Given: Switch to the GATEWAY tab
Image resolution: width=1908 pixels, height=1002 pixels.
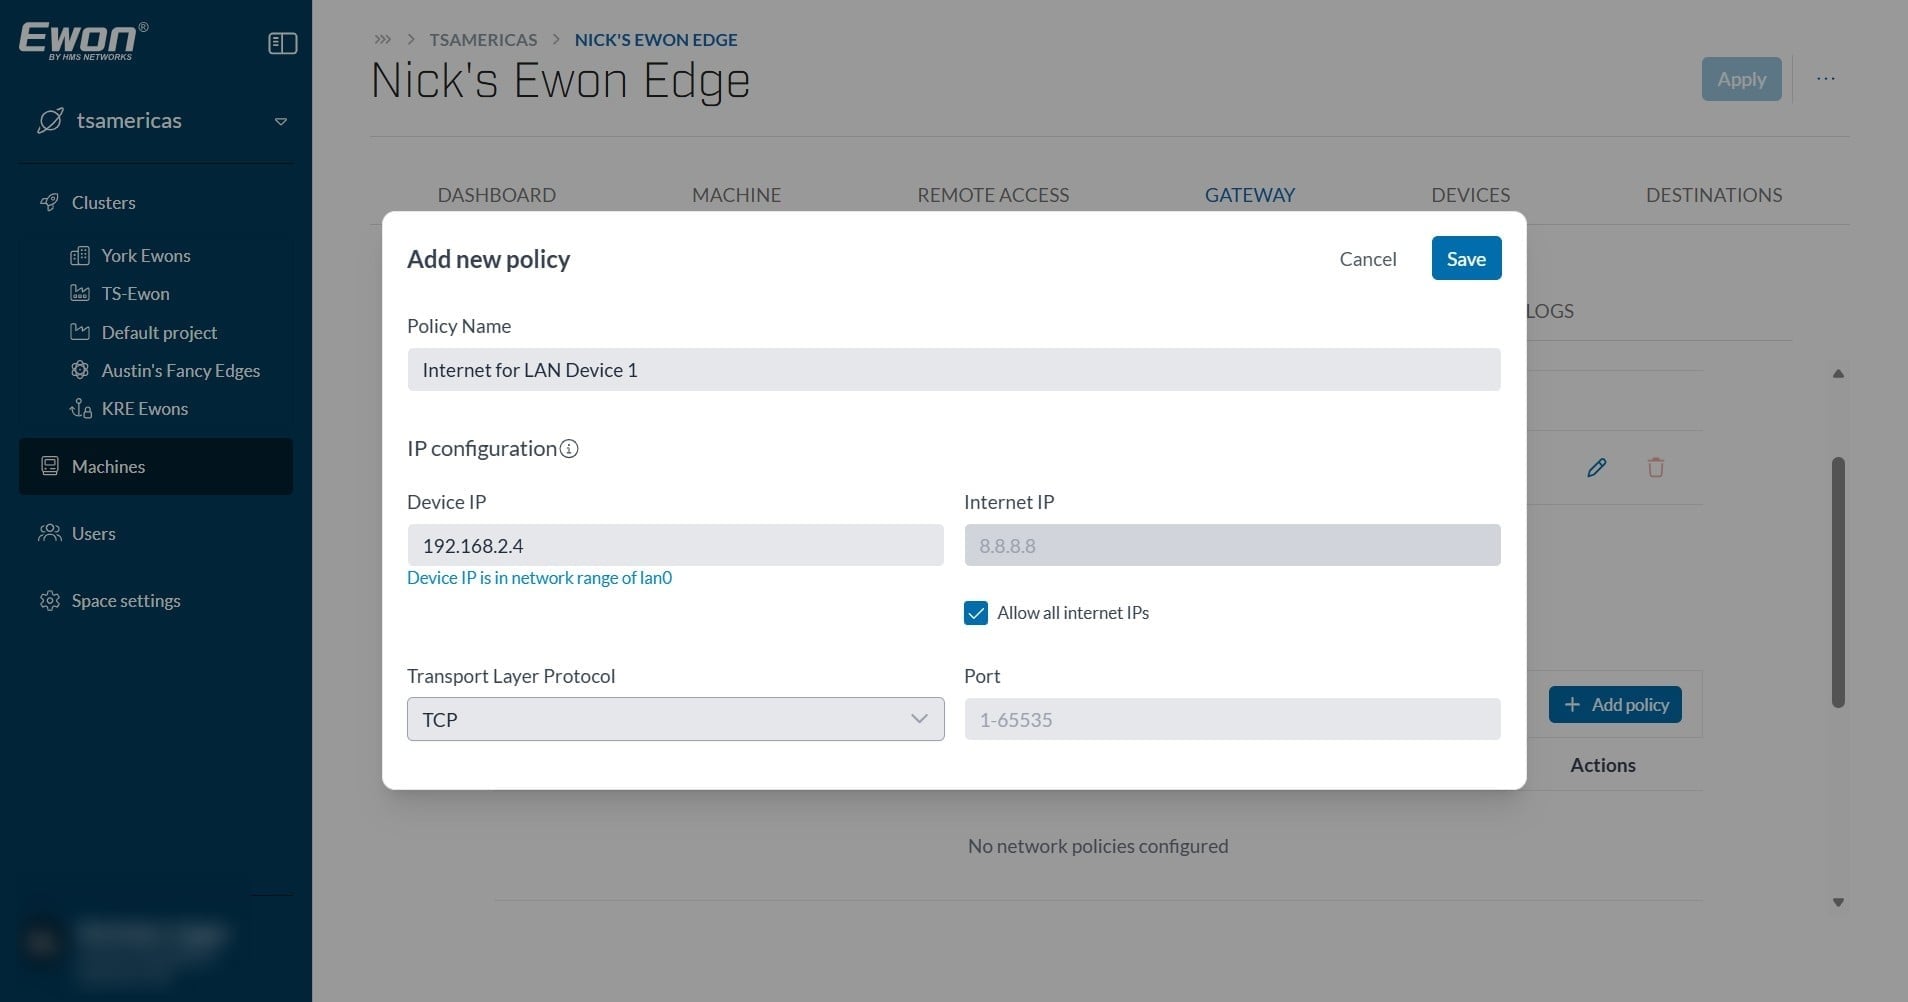Looking at the screenshot, I should pos(1249,195).
